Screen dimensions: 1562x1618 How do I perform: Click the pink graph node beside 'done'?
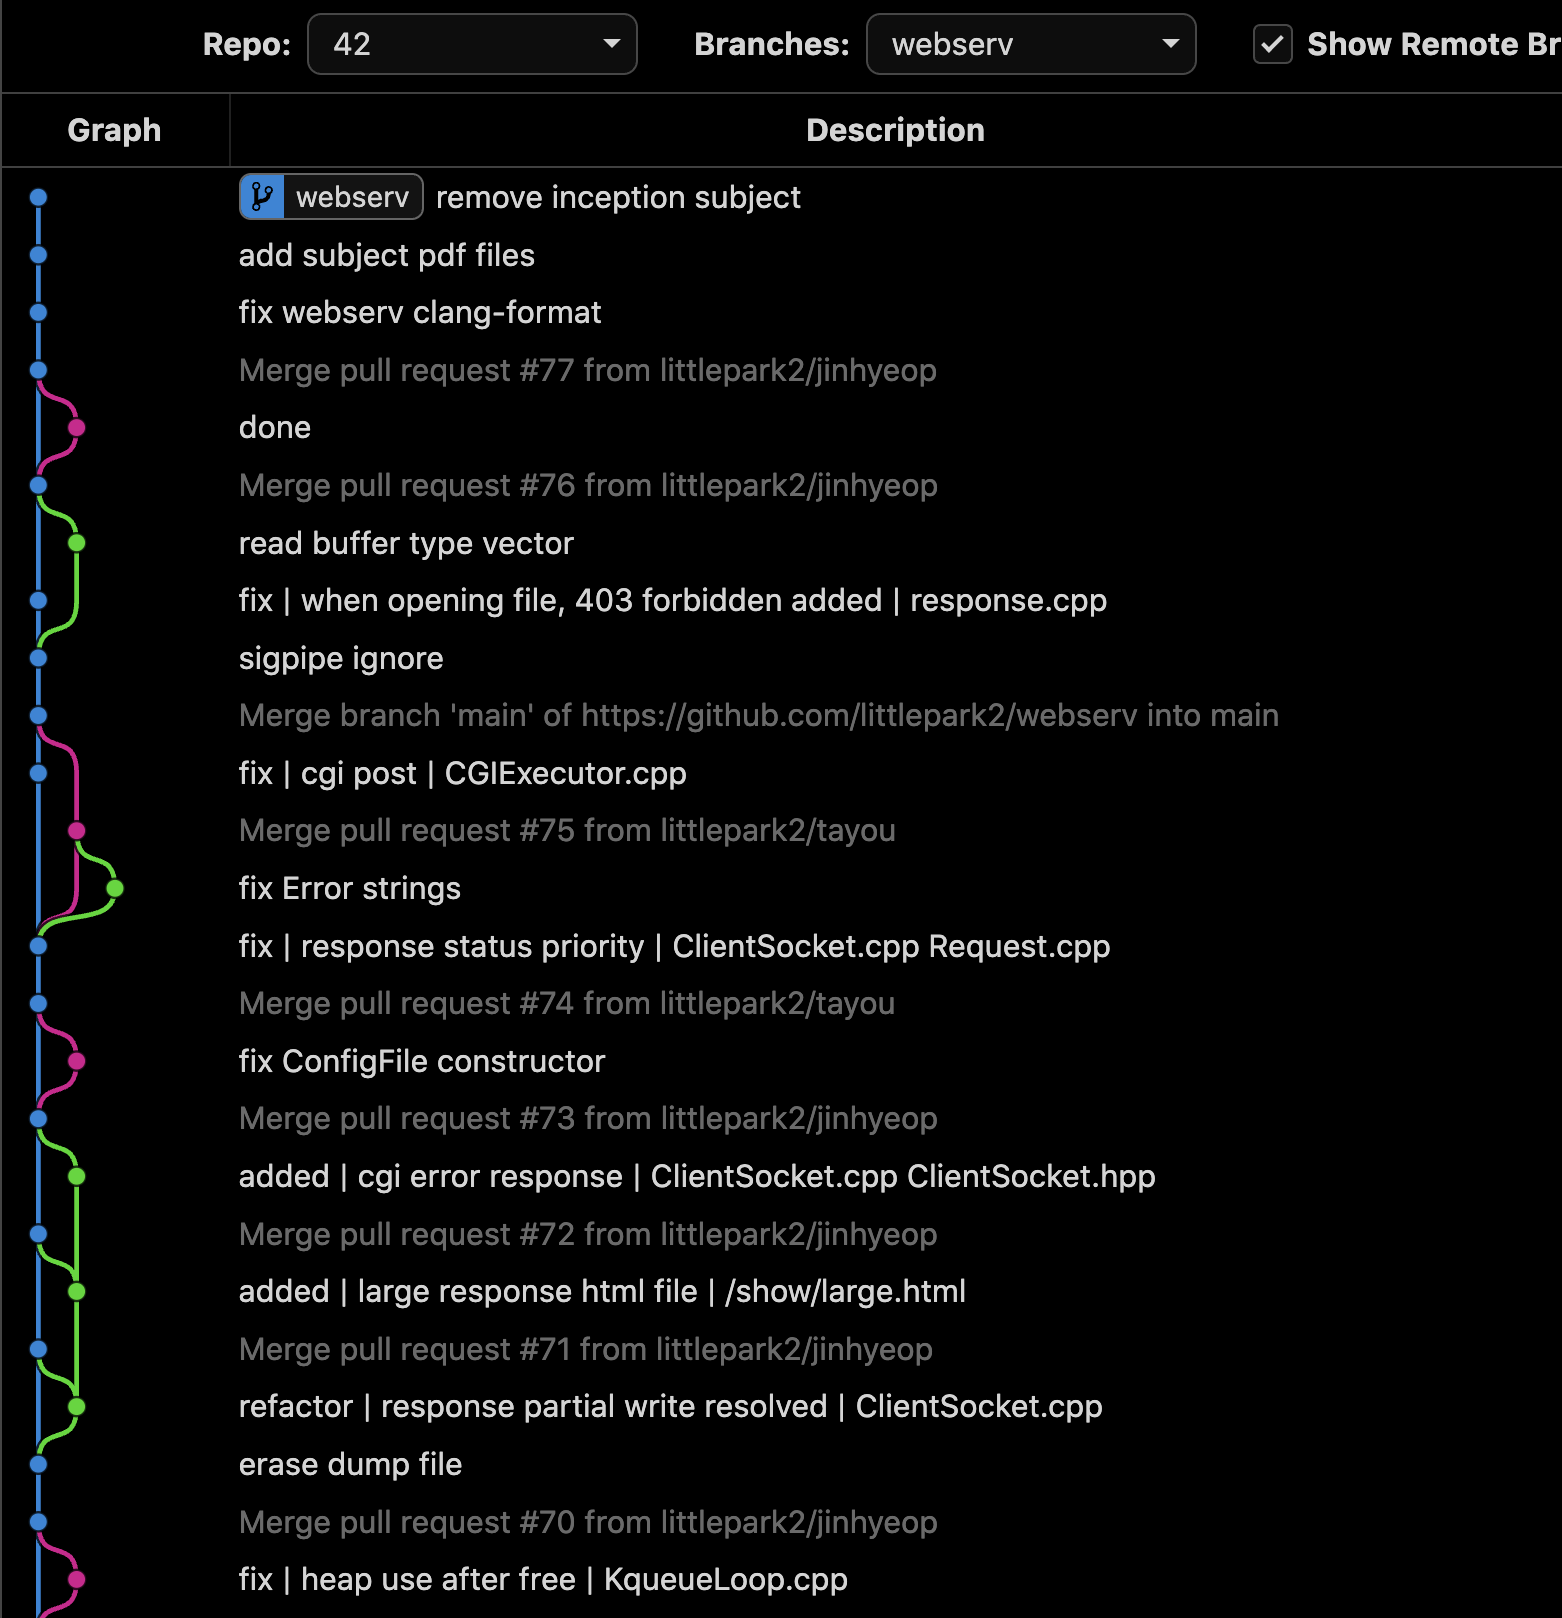pos(76,428)
